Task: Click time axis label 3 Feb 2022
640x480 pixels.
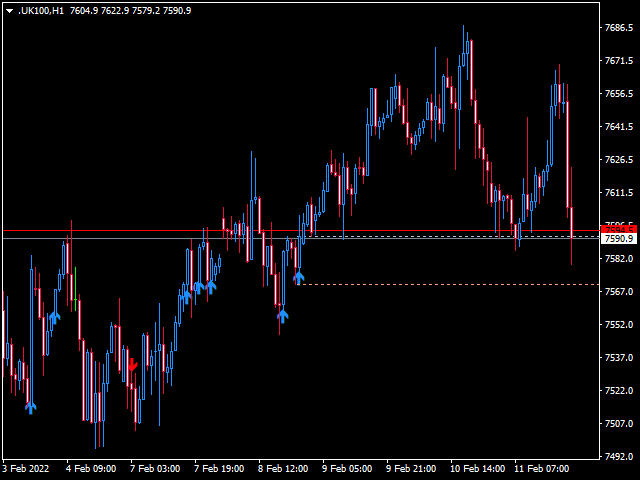Action: (26, 469)
